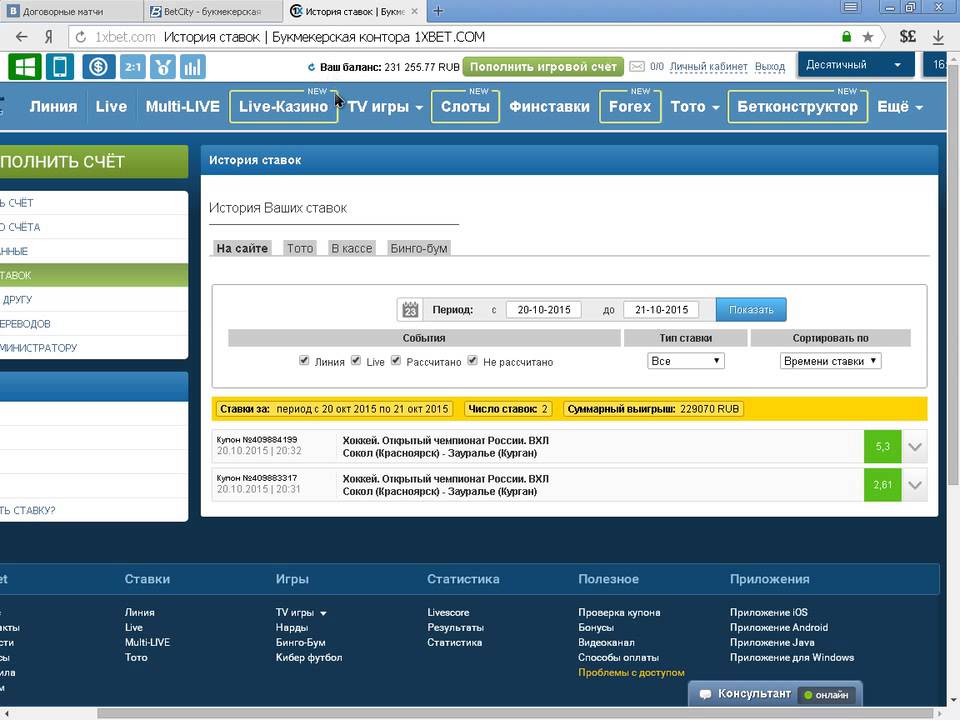Open the messages envelope icon
Screen dimensions: 960x720
coord(637,66)
